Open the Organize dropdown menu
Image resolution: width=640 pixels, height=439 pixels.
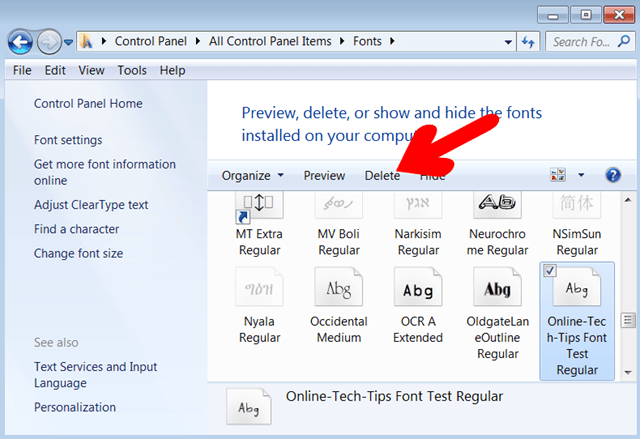pos(252,175)
